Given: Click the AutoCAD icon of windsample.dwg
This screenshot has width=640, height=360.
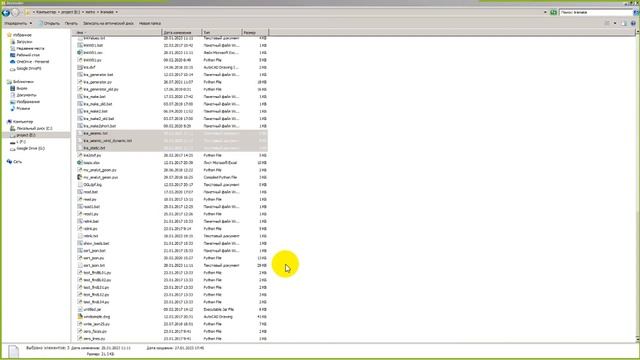Looking at the screenshot, I should click(x=80, y=317).
